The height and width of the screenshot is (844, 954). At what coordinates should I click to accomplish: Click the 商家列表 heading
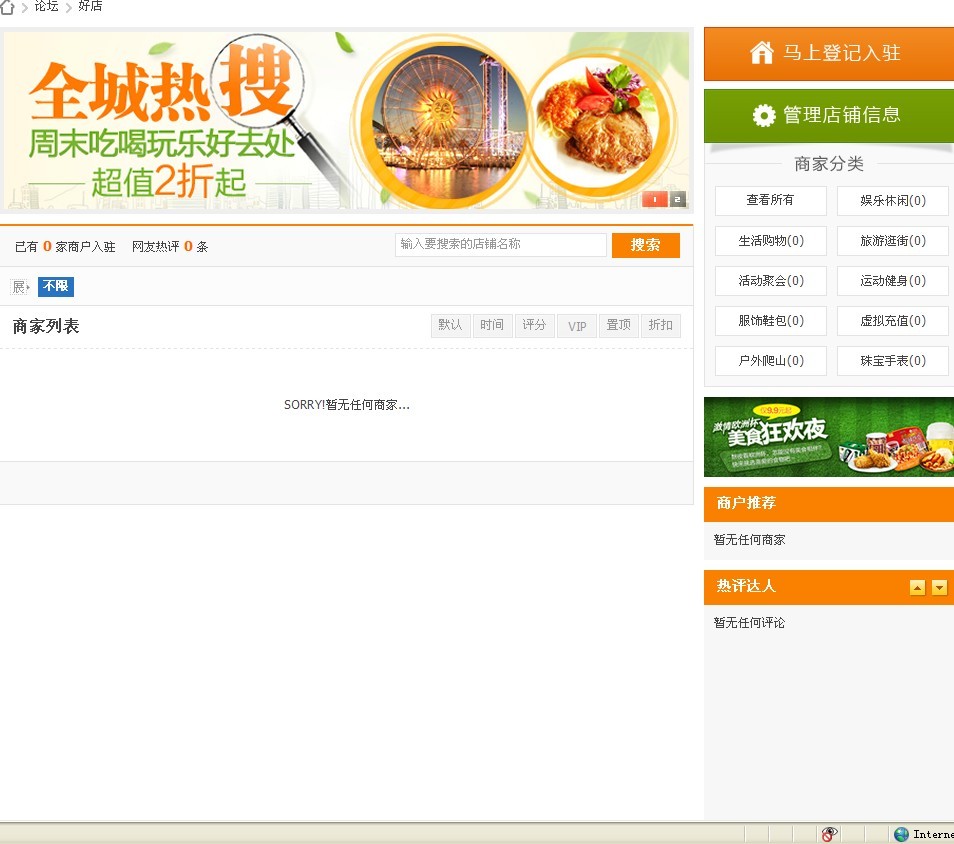coord(46,326)
